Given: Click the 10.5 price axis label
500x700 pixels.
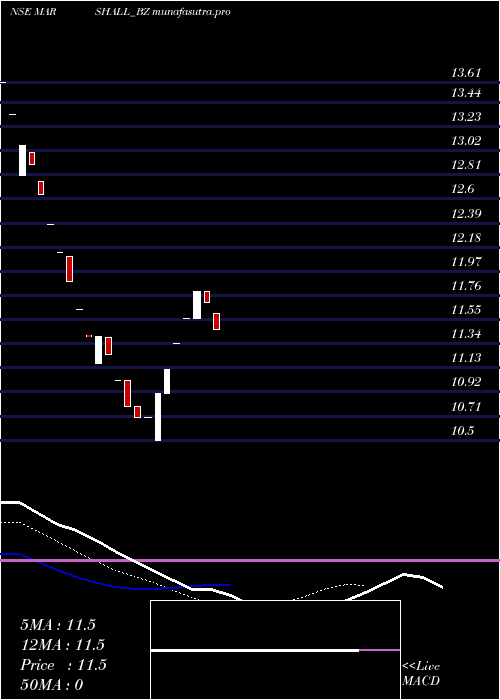Looking at the screenshot, I should 462,431.
